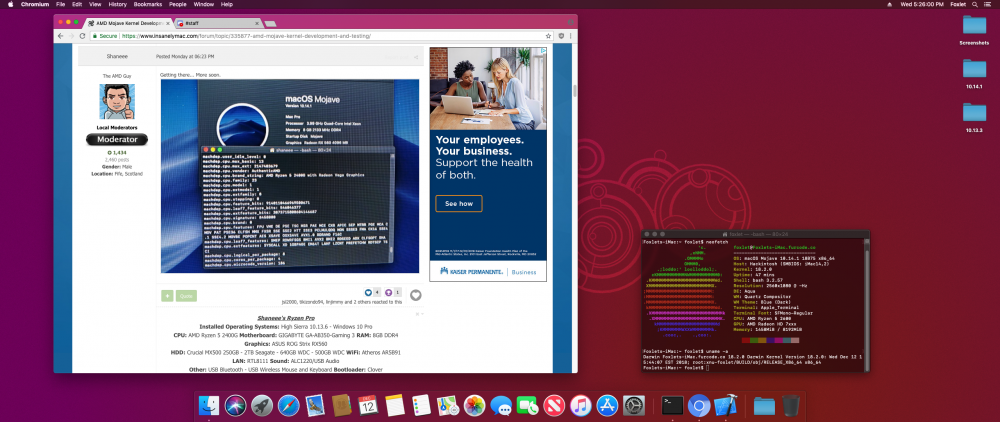Screen dimensions: 1000x422
Task: Click the Shaneee's Ryzen Pro signature link
Action: pyautogui.click(x=284, y=317)
